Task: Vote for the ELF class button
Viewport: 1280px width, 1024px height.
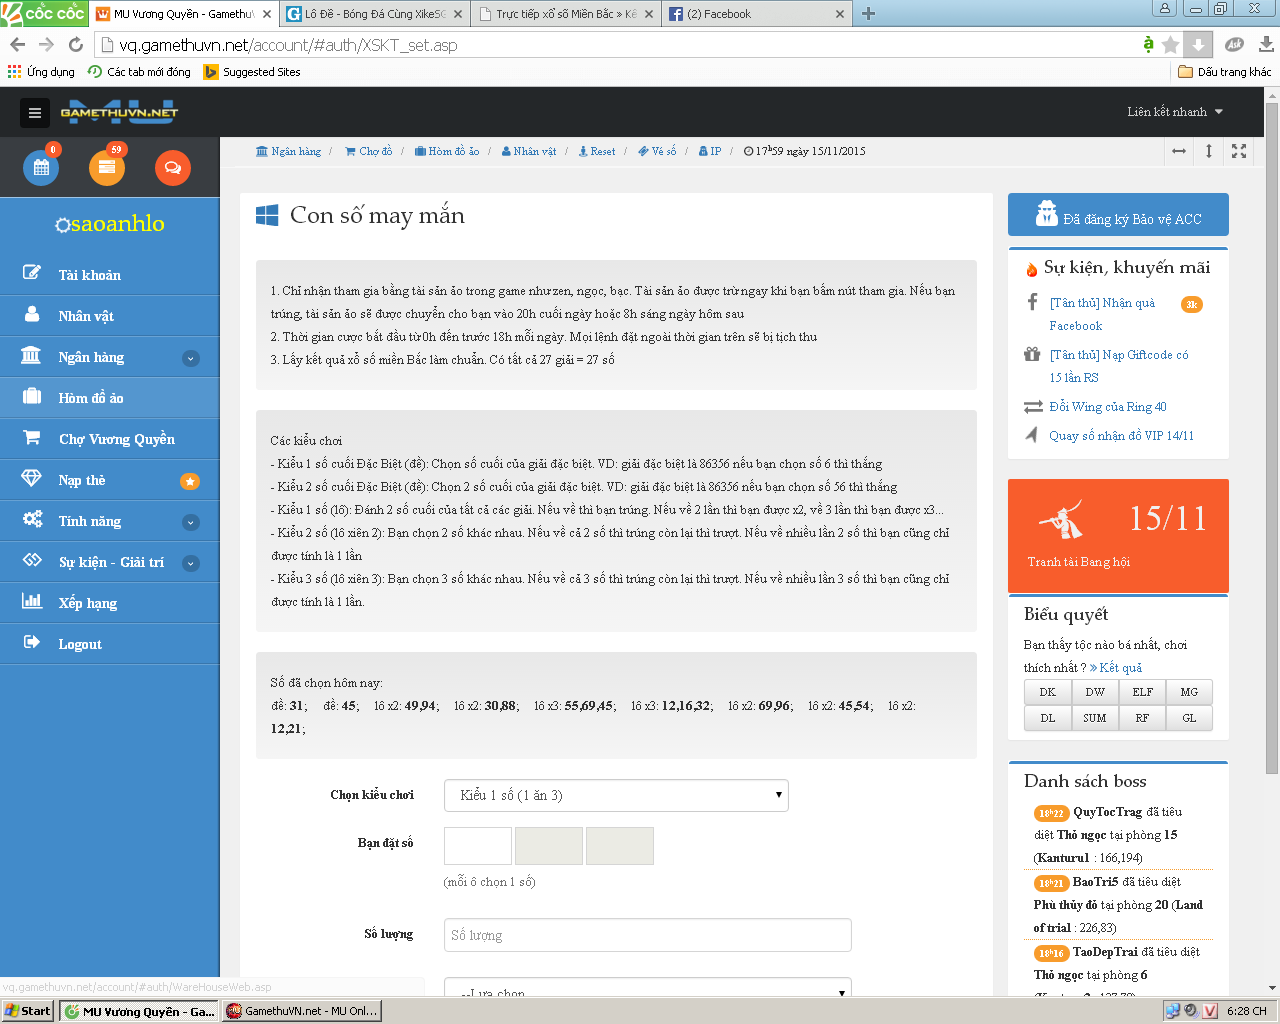Action: coord(1142,692)
